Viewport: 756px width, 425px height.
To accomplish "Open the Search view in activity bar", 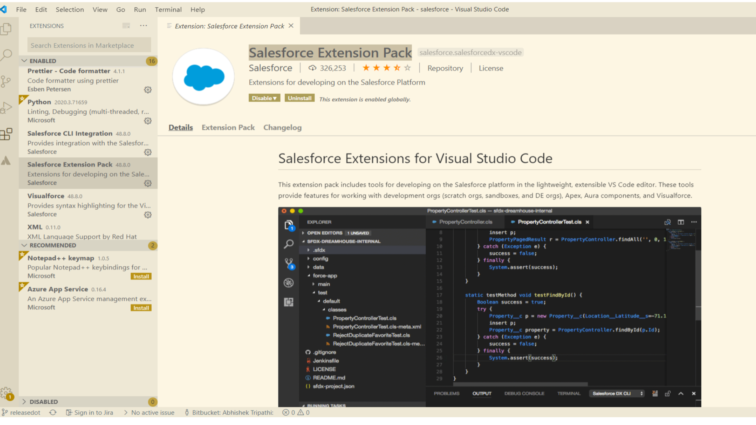I will coord(6,55).
